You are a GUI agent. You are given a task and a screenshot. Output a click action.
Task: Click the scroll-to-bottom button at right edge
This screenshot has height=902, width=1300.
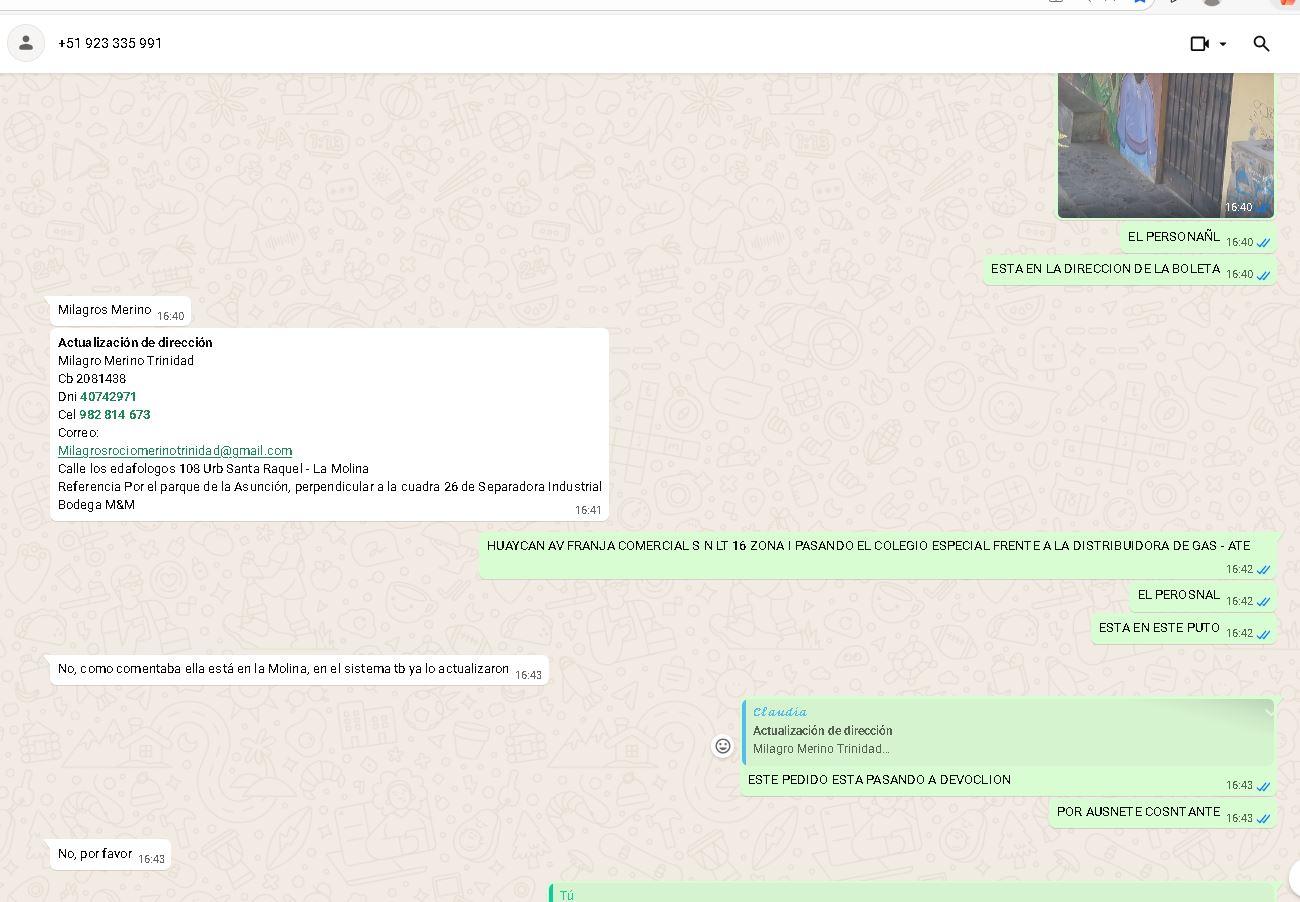point(1294,876)
